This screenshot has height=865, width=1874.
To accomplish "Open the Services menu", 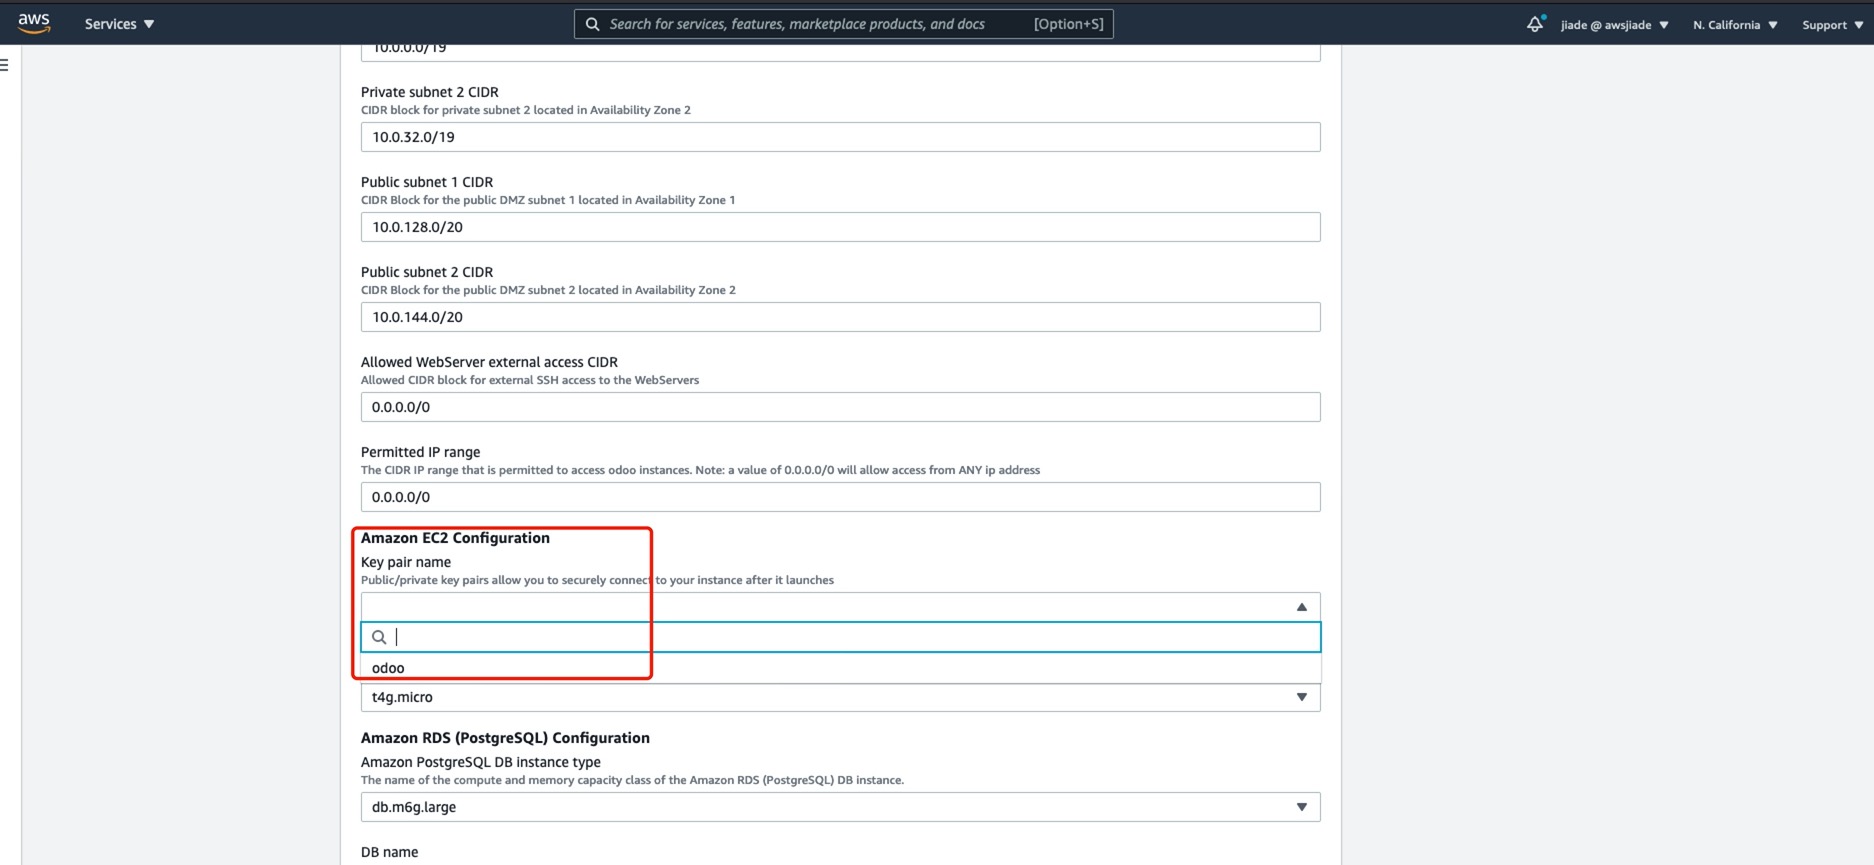I will (x=119, y=24).
